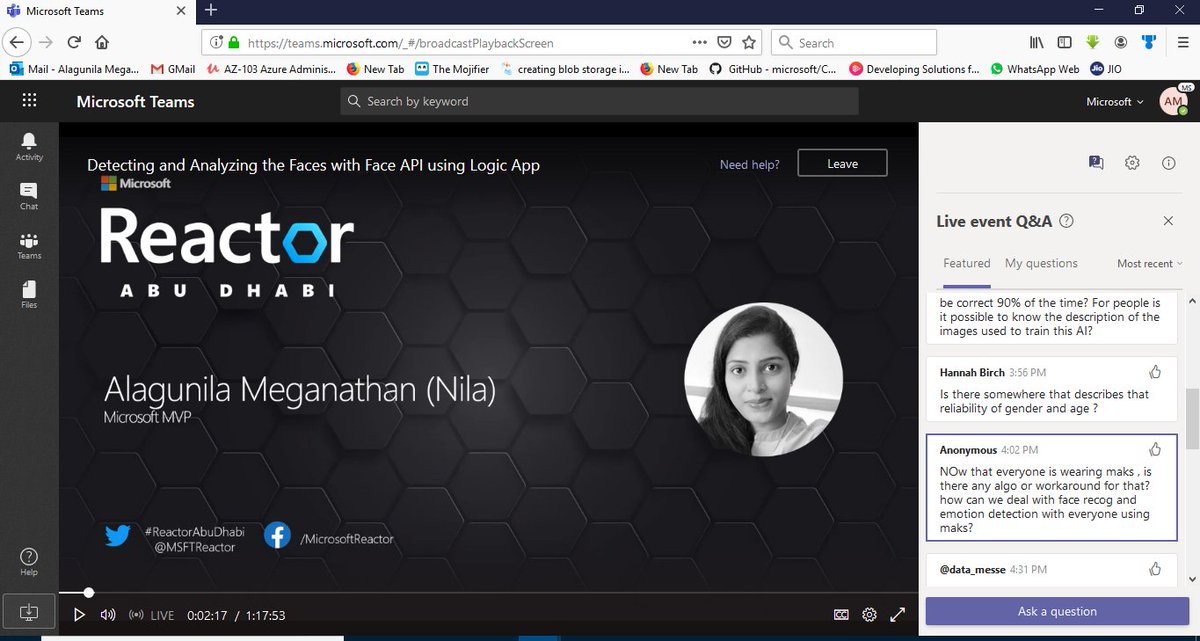The height and width of the screenshot is (641, 1200).
Task: Select Hannah Birch's question text
Action: click(1044, 401)
